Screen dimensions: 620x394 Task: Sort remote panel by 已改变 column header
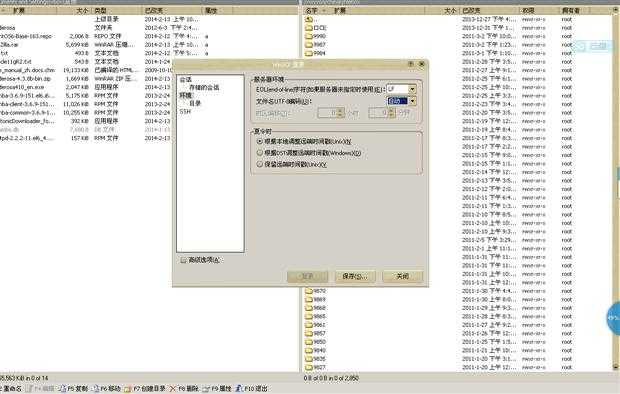[x=490, y=11]
